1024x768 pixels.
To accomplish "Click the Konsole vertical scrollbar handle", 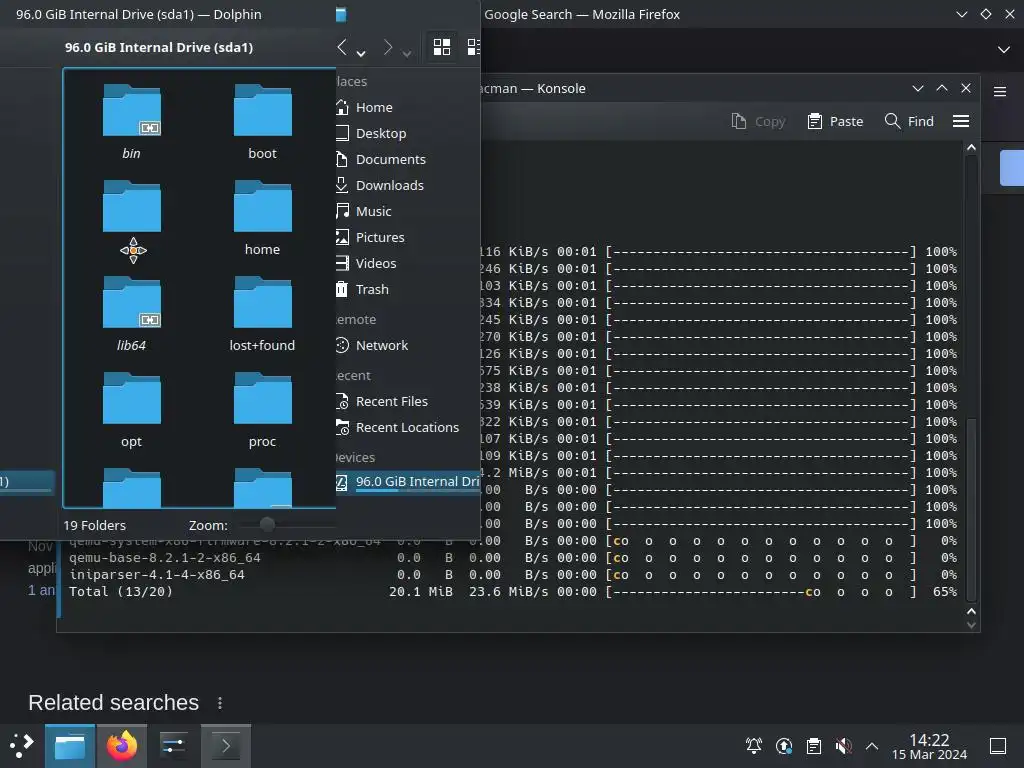I will [x=971, y=509].
